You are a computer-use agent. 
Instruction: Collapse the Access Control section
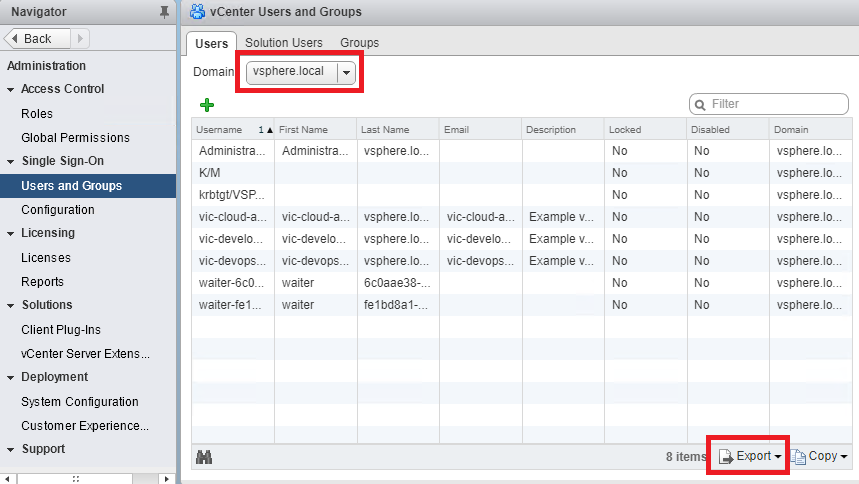pos(10,89)
